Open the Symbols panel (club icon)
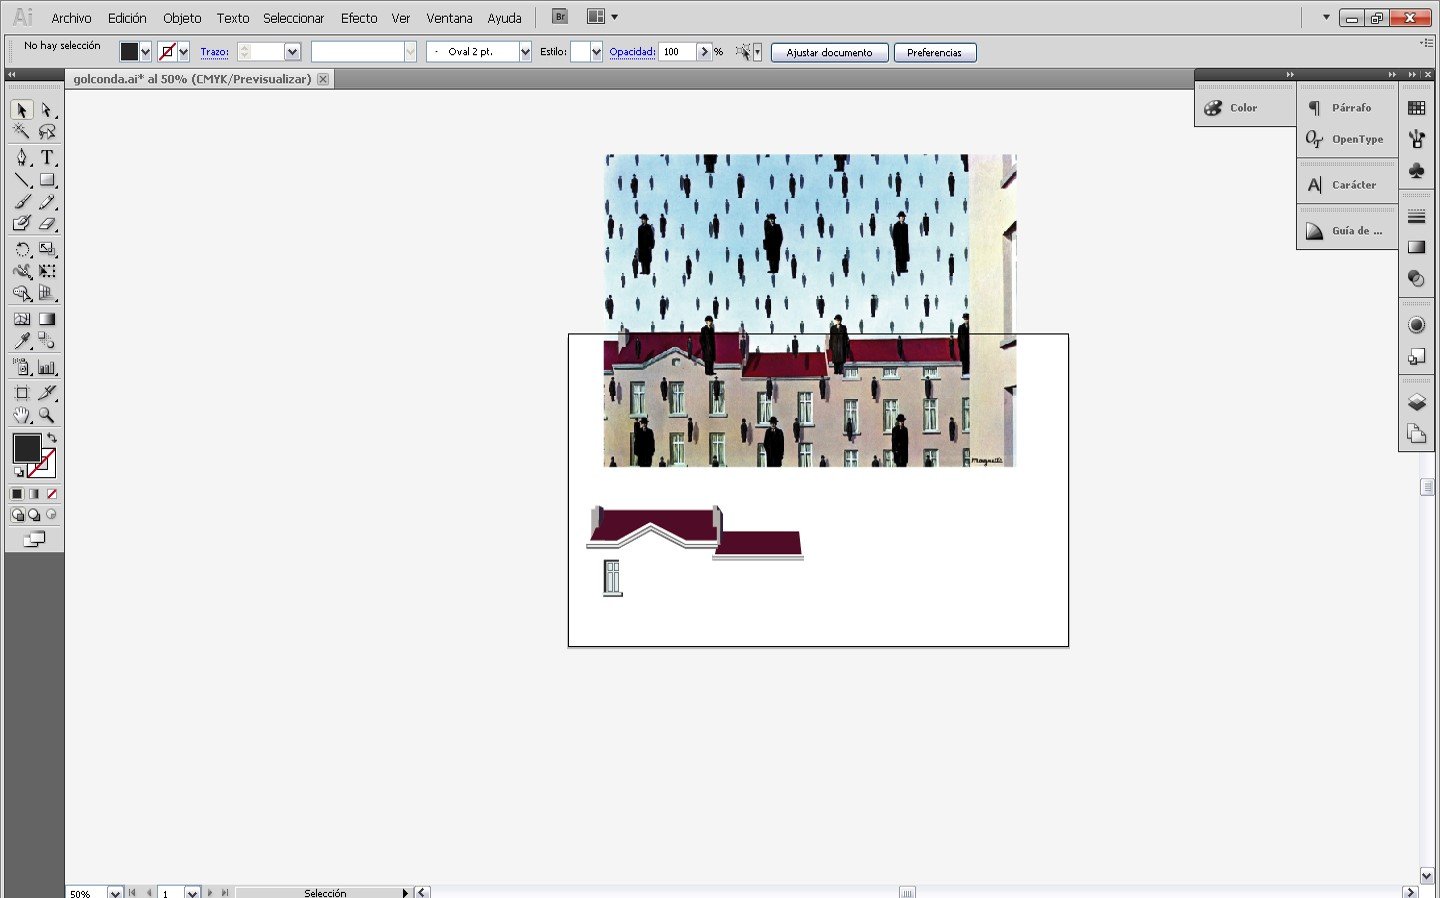The width and height of the screenshot is (1440, 898). tap(1416, 171)
